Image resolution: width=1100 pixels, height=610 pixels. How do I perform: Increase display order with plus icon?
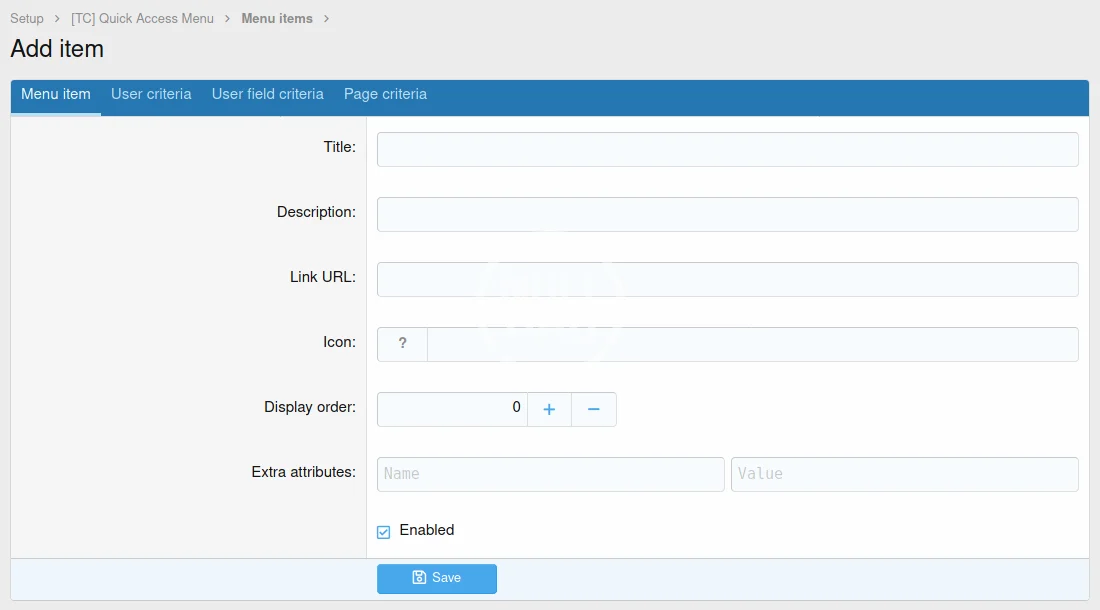(x=549, y=409)
